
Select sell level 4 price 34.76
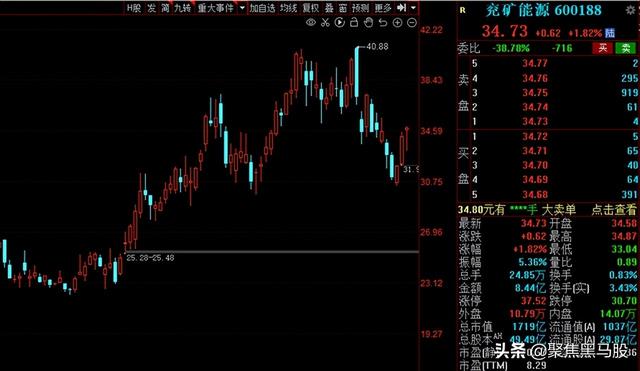click(x=535, y=78)
